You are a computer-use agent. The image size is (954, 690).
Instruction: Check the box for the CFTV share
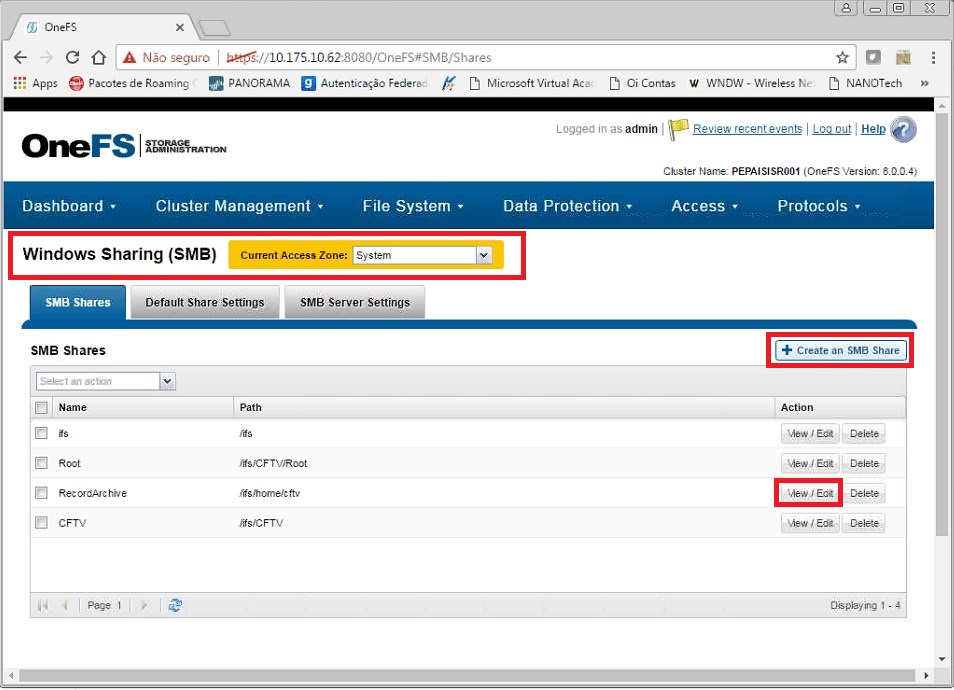[41, 522]
